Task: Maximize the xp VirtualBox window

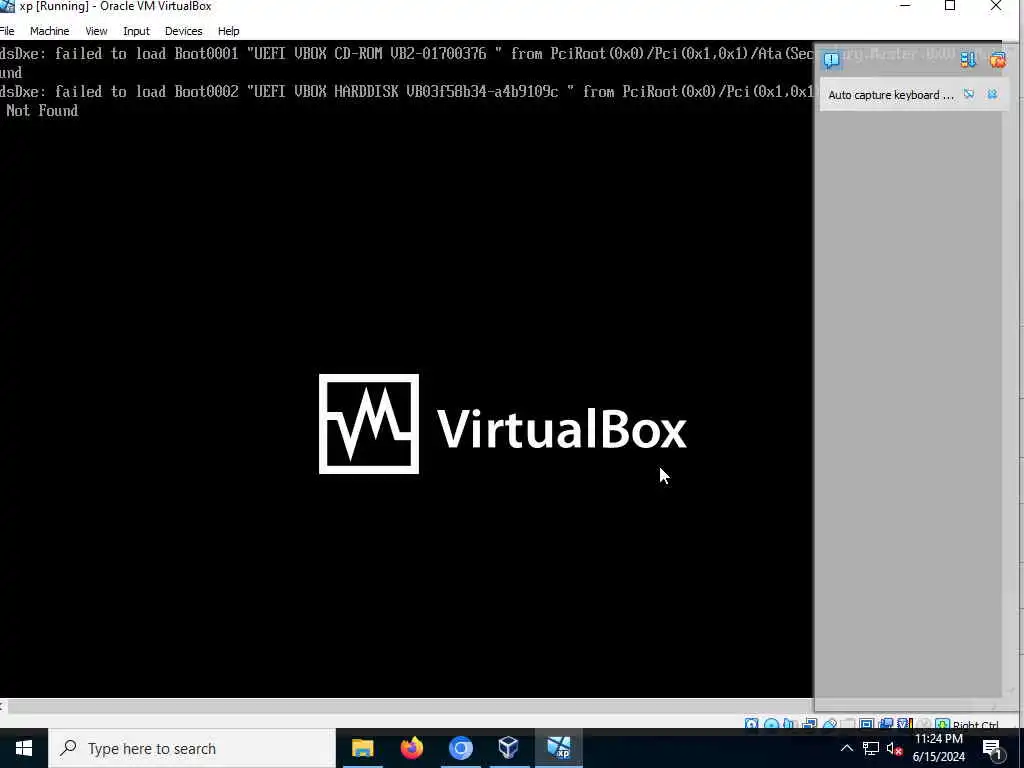Action: 950,6
